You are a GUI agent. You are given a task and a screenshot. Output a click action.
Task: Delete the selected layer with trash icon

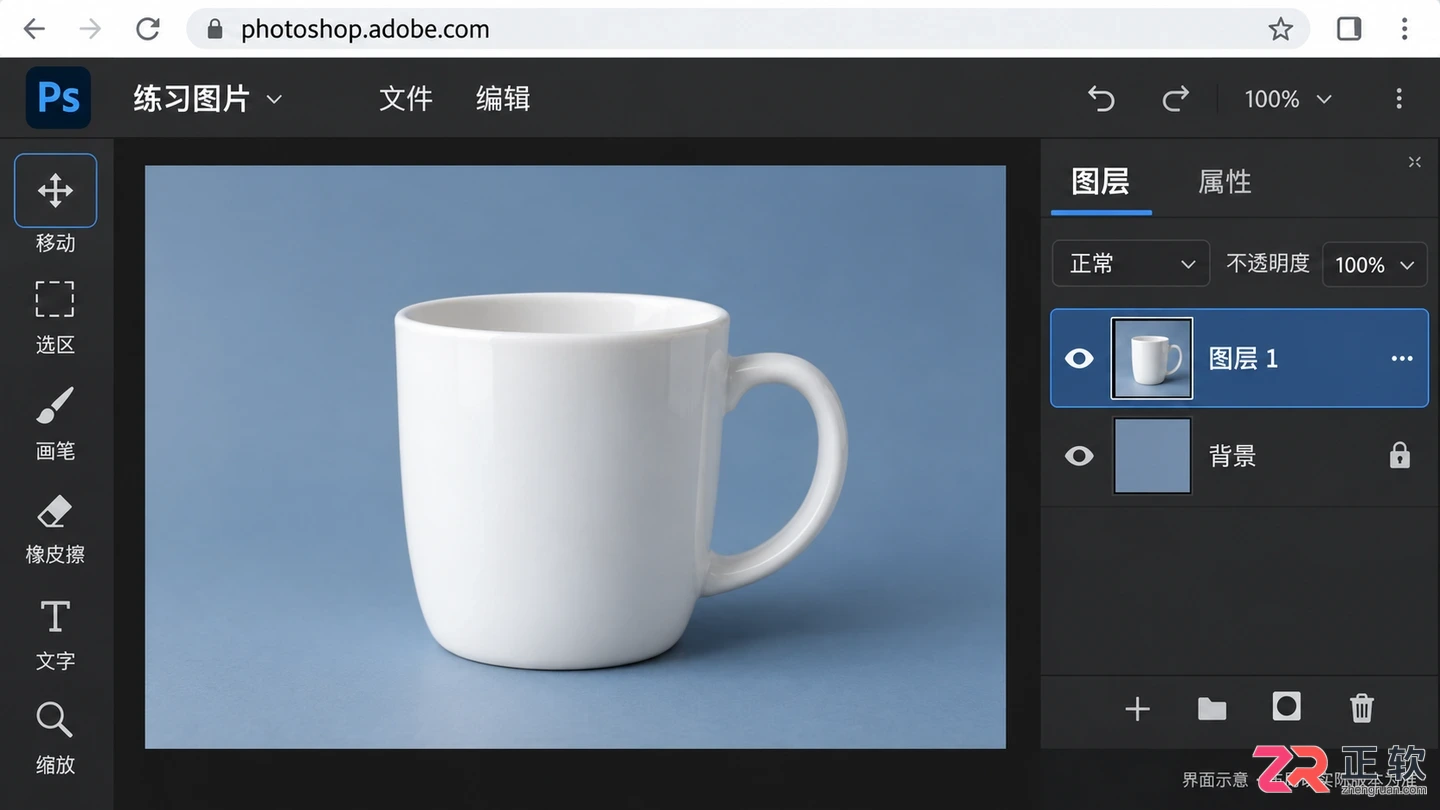[x=1362, y=709]
